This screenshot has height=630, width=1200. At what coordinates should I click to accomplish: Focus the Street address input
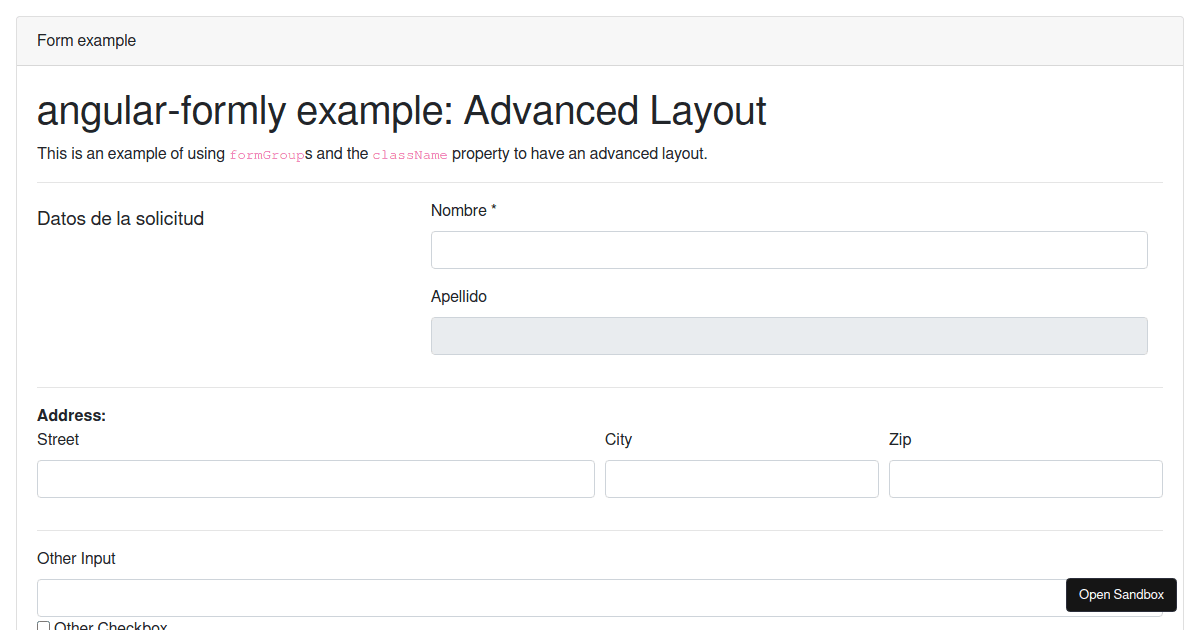(316, 479)
